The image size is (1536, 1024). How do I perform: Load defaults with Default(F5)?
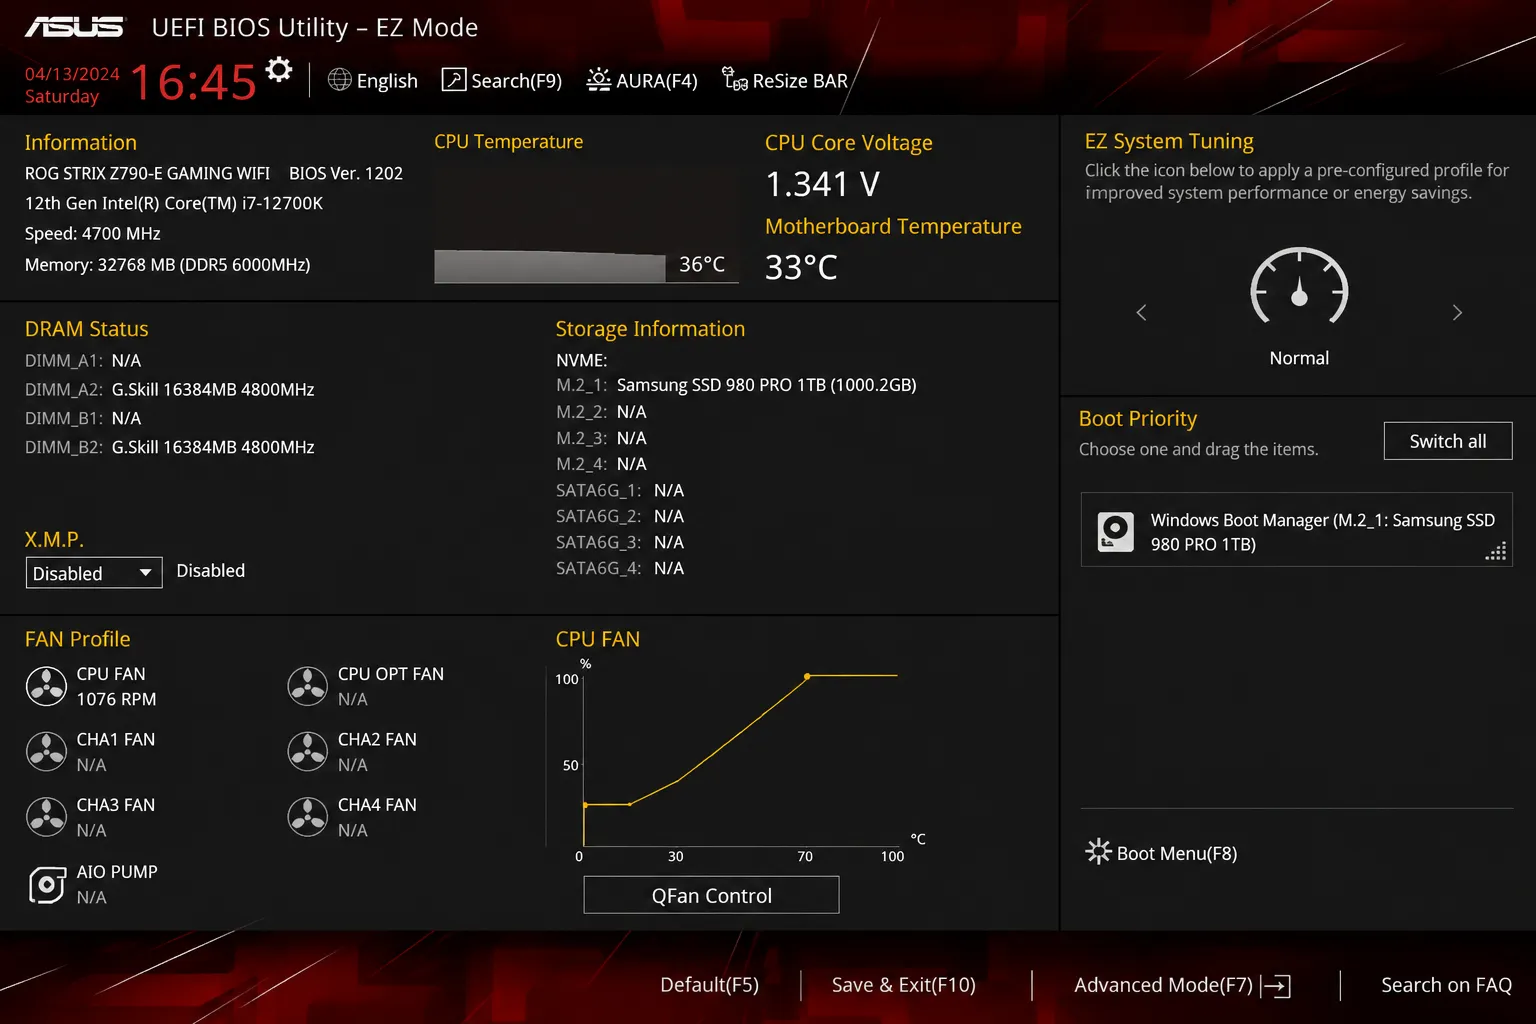[710, 985]
